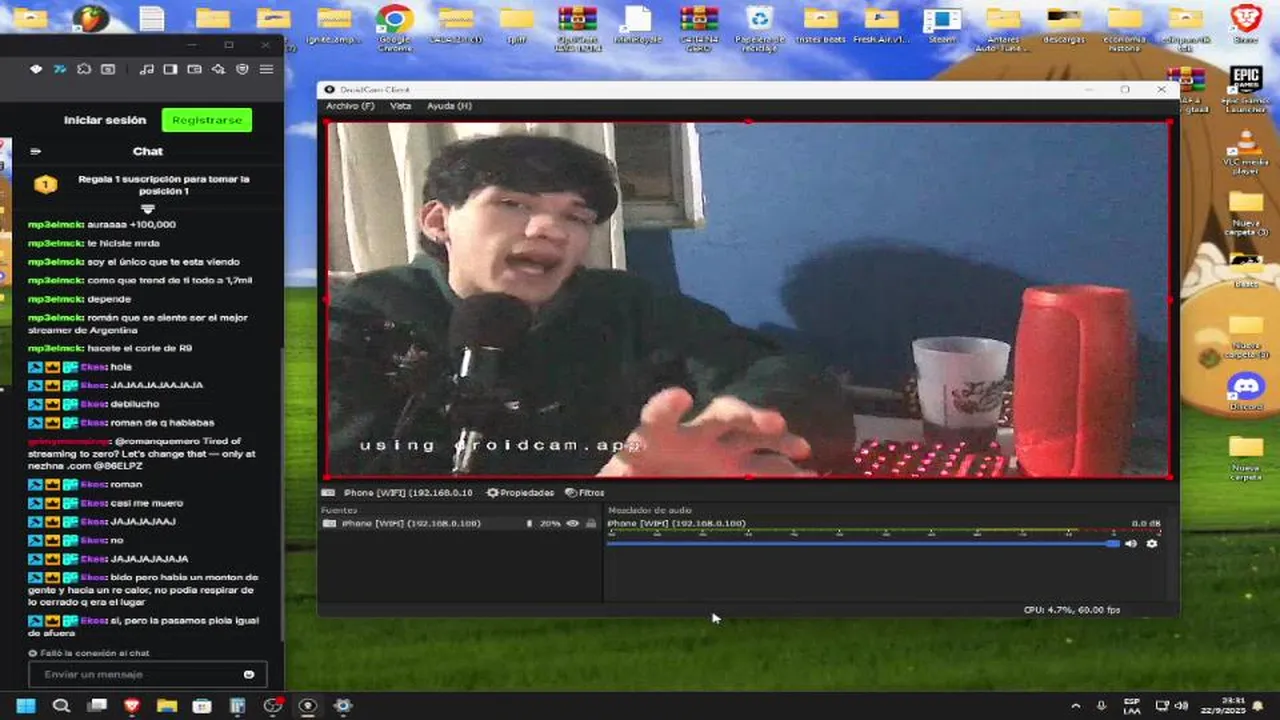Click the CPU and fps status text
Image resolution: width=1280 pixels, height=720 pixels.
[x=1072, y=610]
